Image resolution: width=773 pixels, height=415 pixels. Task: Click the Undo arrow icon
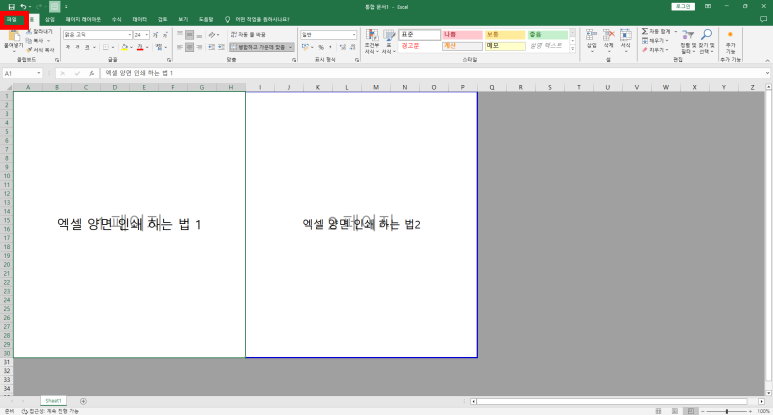tap(23, 7)
